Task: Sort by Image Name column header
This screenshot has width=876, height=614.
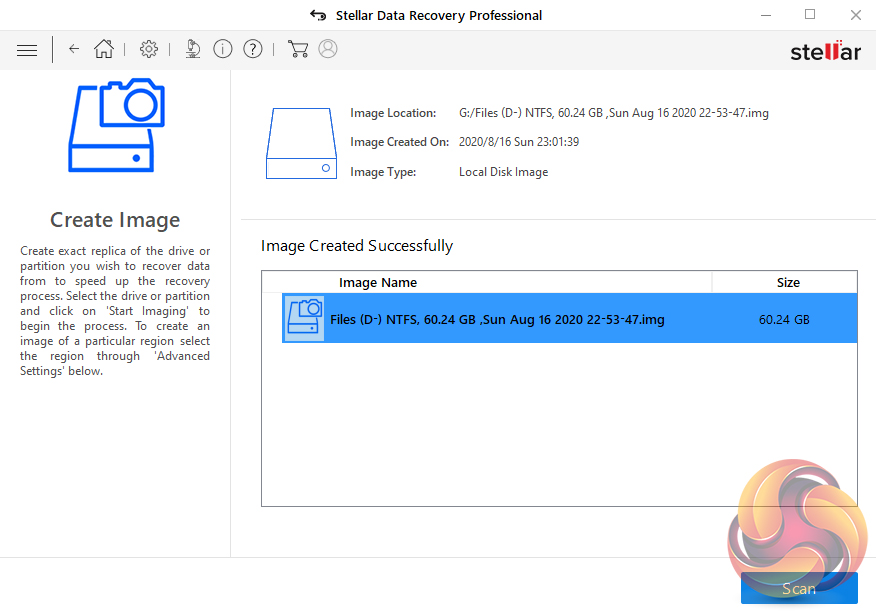Action: pyautogui.click(x=378, y=283)
